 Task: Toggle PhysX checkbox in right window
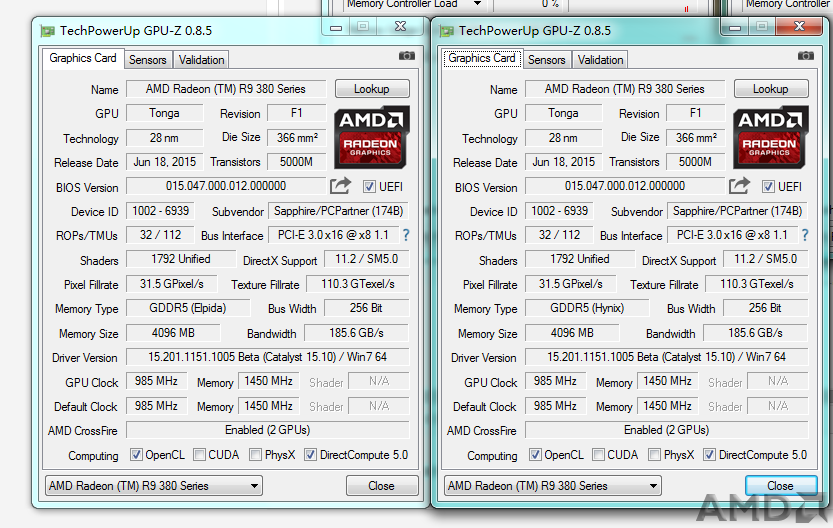point(654,455)
